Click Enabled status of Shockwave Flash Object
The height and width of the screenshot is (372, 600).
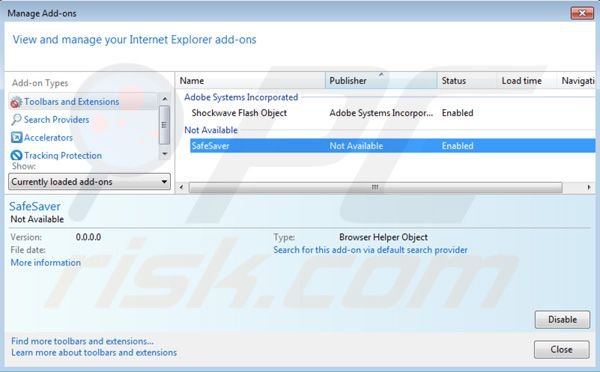[457, 113]
